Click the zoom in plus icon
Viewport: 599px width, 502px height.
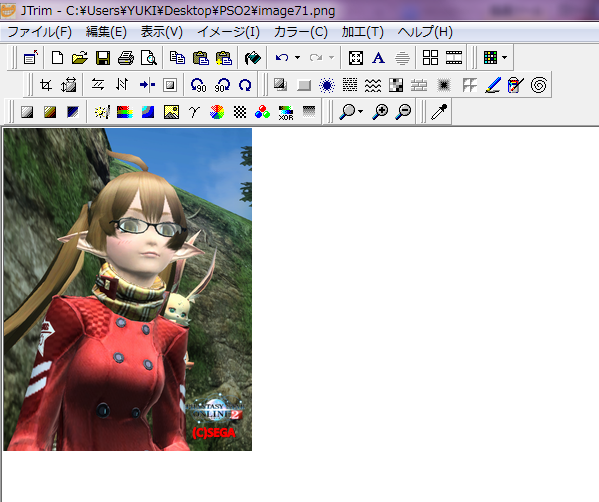[380, 112]
